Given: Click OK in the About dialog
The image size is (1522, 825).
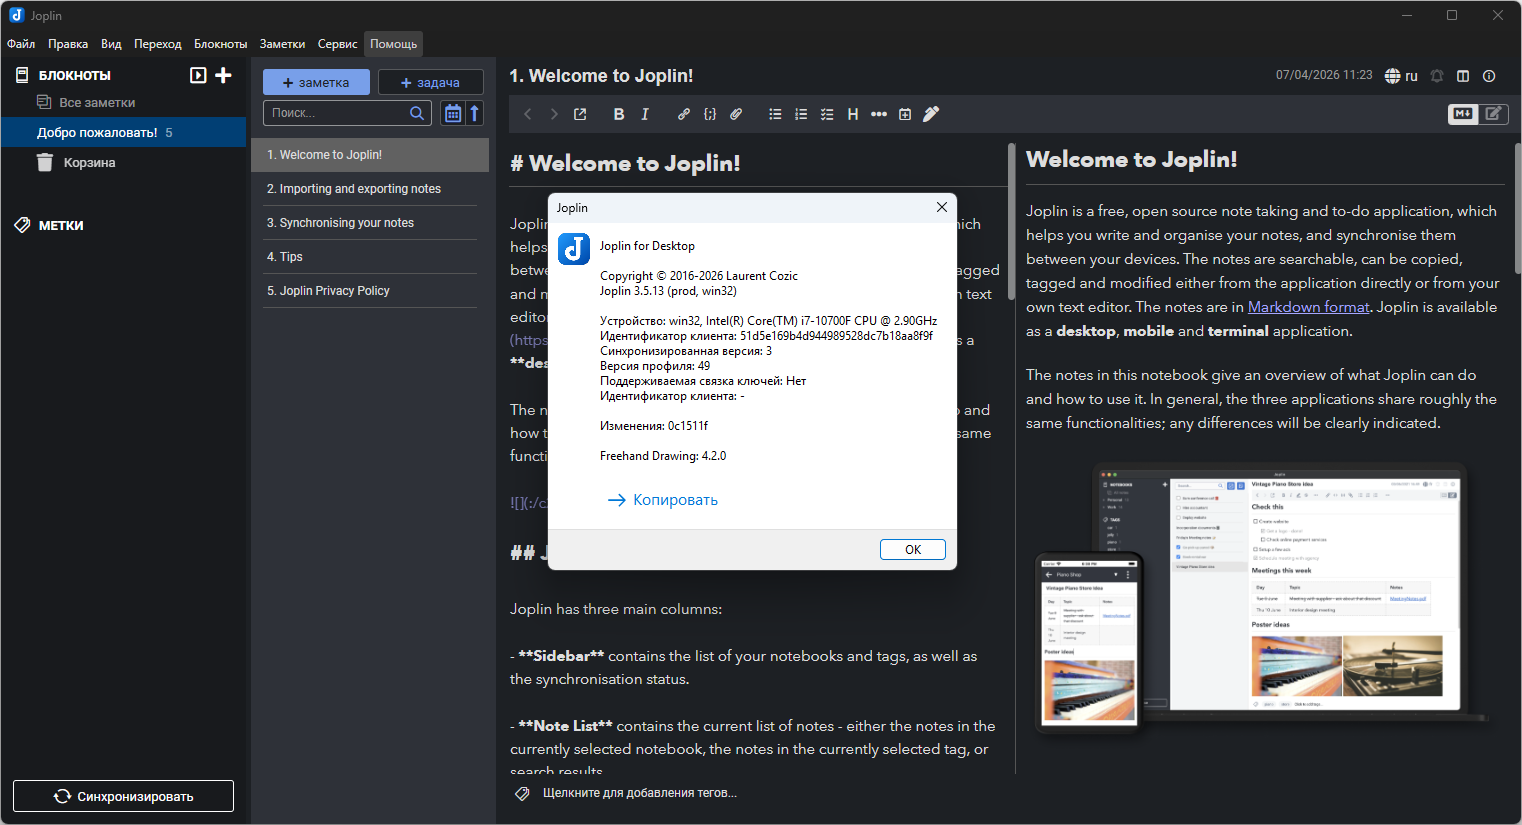Looking at the screenshot, I should coord(913,550).
